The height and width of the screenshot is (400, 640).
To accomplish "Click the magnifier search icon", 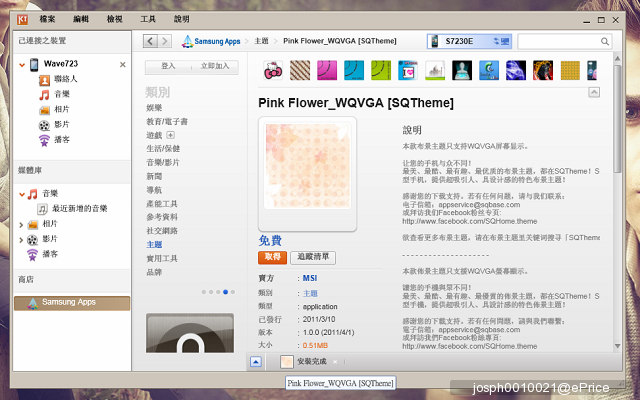I will (605, 41).
